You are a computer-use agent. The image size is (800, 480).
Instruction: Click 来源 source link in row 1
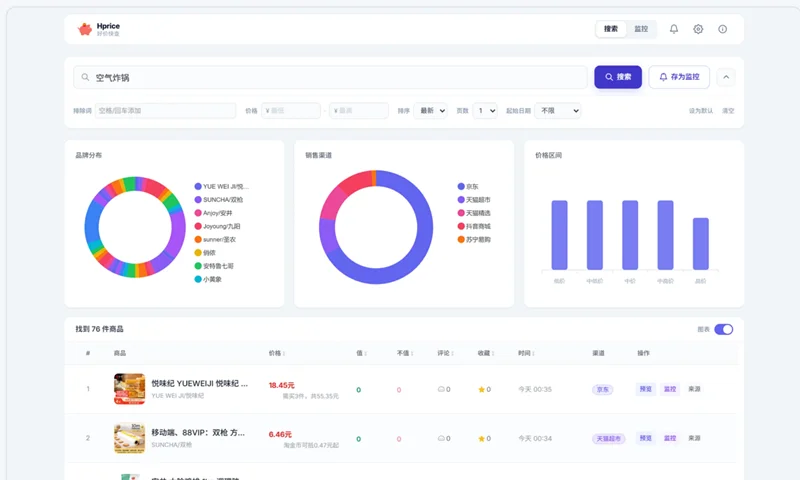[x=694, y=389]
